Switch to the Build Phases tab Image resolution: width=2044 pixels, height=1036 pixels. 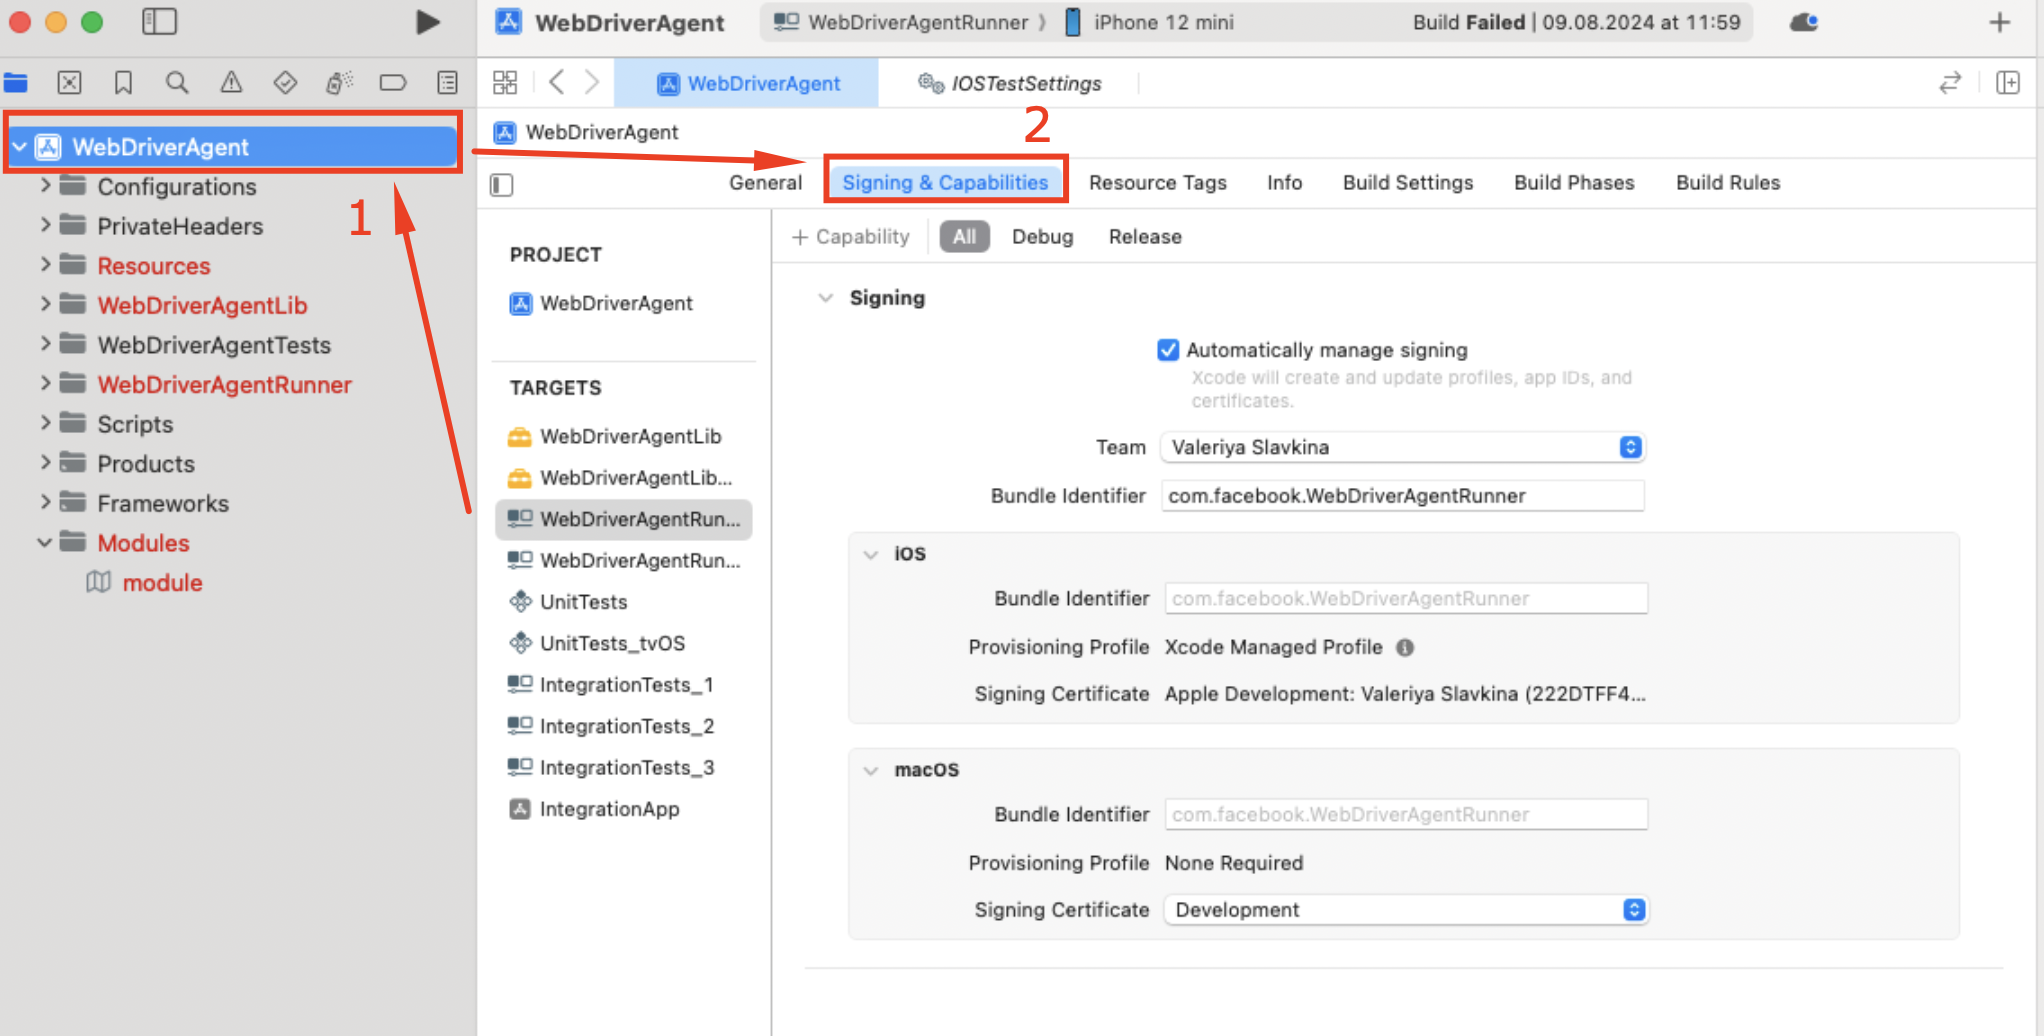tap(1574, 183)
